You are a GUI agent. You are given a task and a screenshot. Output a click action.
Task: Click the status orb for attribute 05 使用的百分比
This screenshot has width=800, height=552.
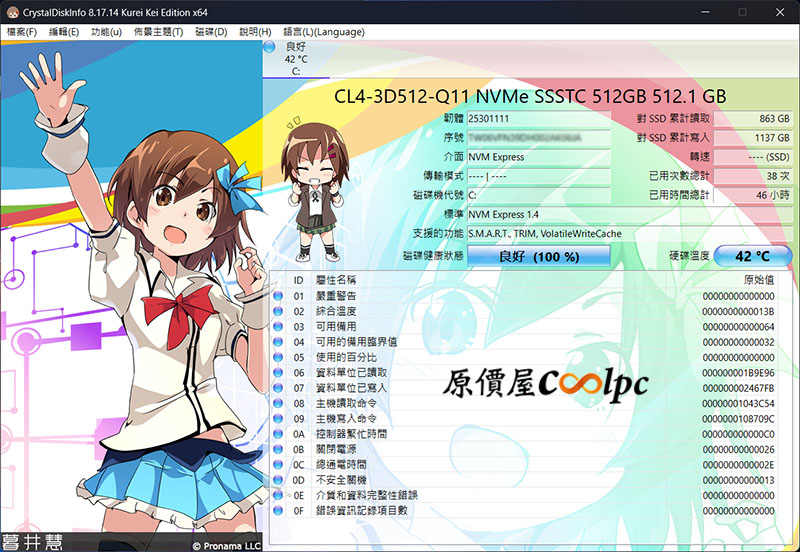(278, 357)
